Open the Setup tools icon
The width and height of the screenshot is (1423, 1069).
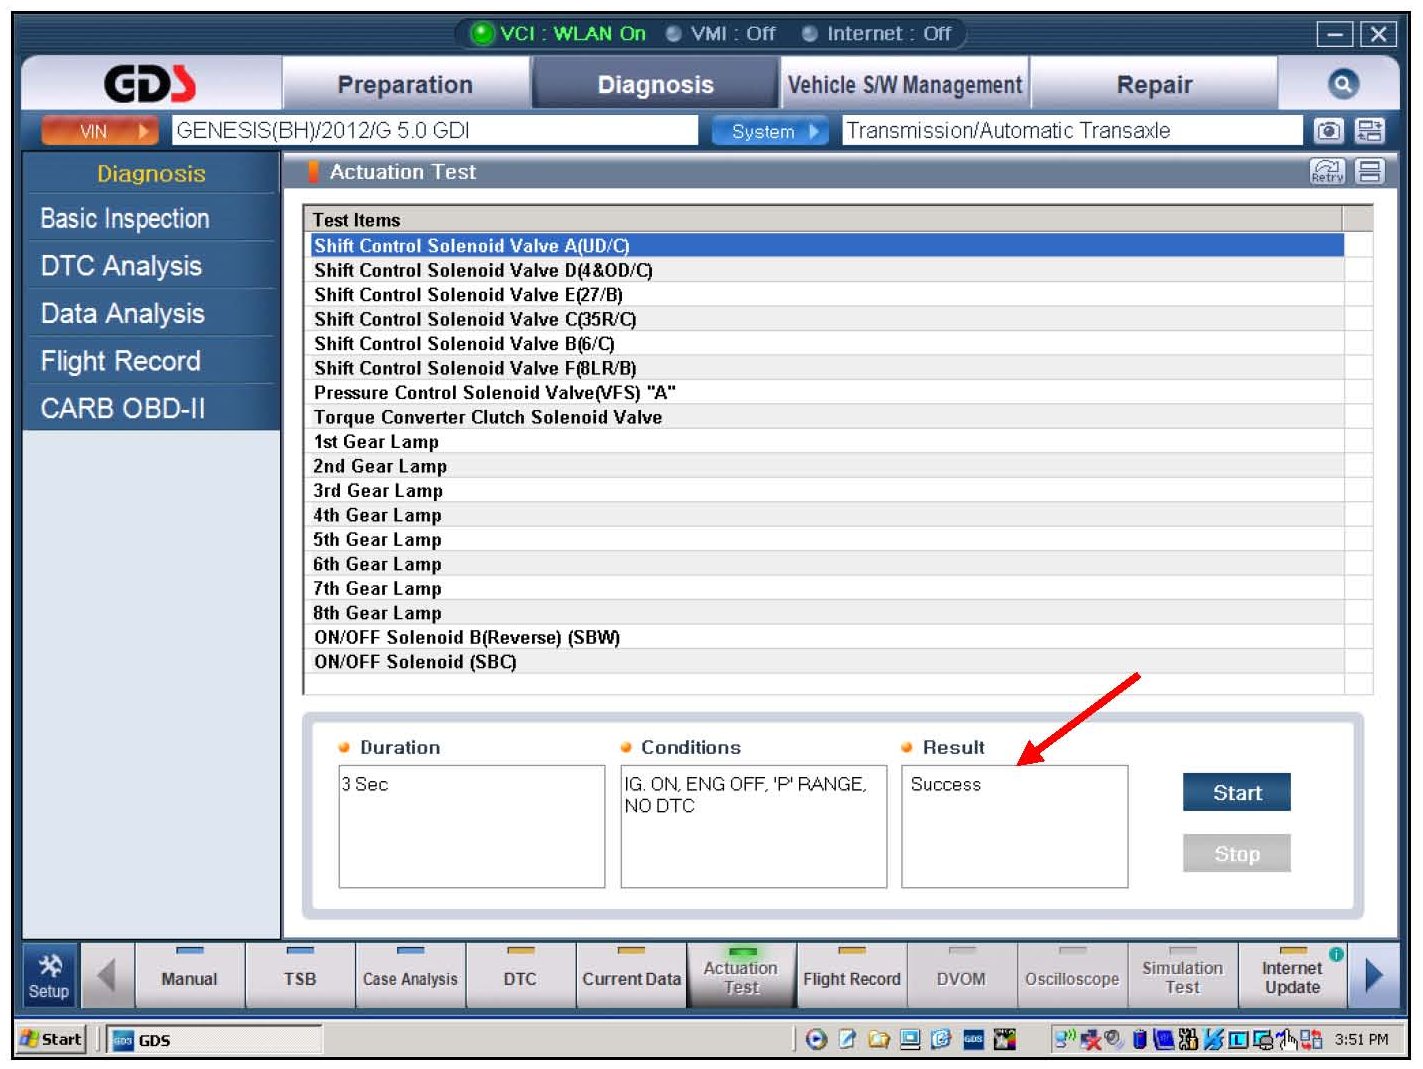click(x=49, y=976)
